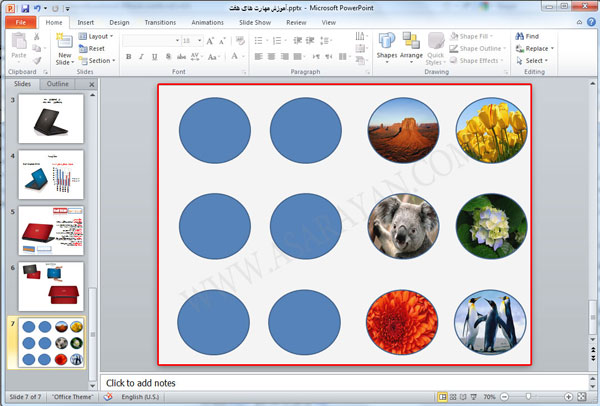Select slide 5 thumbnail with red laptop
600x406 pixels.
(x=51, y=227)
